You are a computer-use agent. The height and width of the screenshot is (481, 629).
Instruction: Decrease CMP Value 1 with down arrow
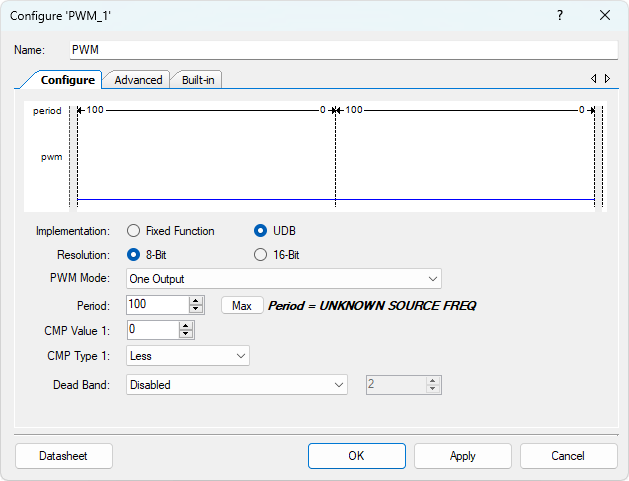[x=185, y=334]
